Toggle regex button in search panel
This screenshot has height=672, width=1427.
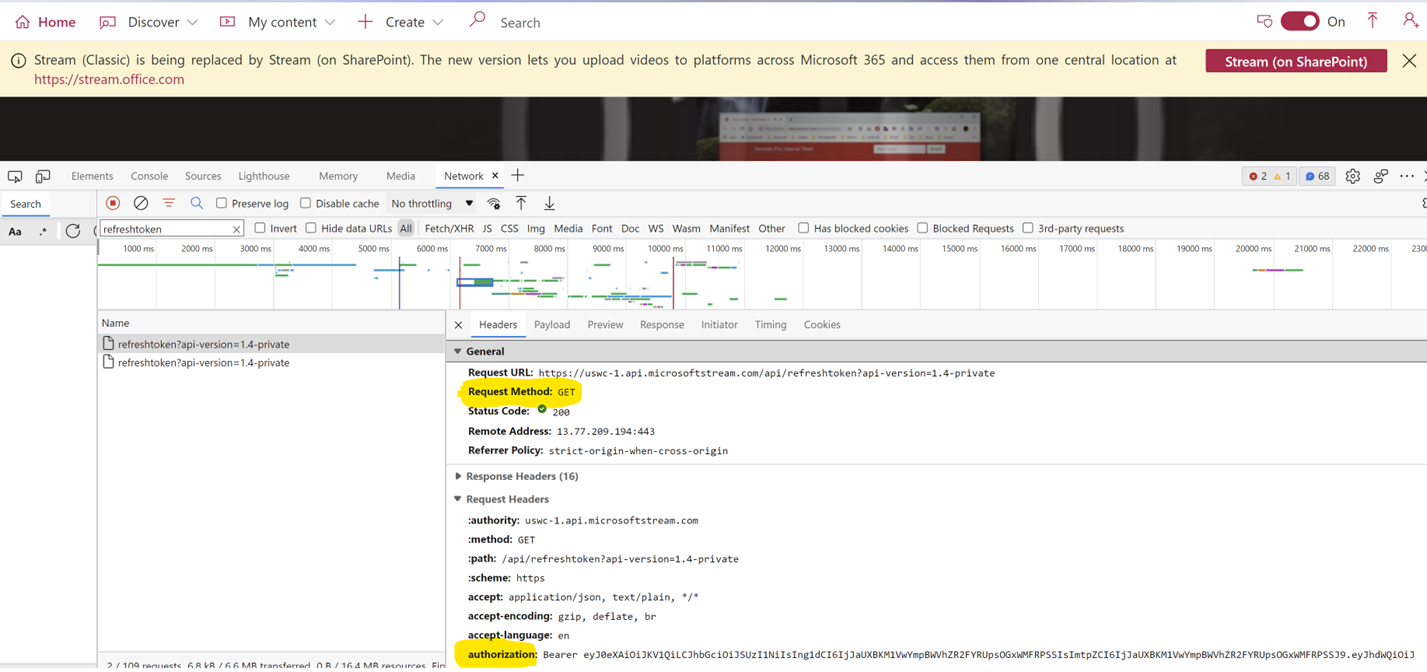point(43,231)
